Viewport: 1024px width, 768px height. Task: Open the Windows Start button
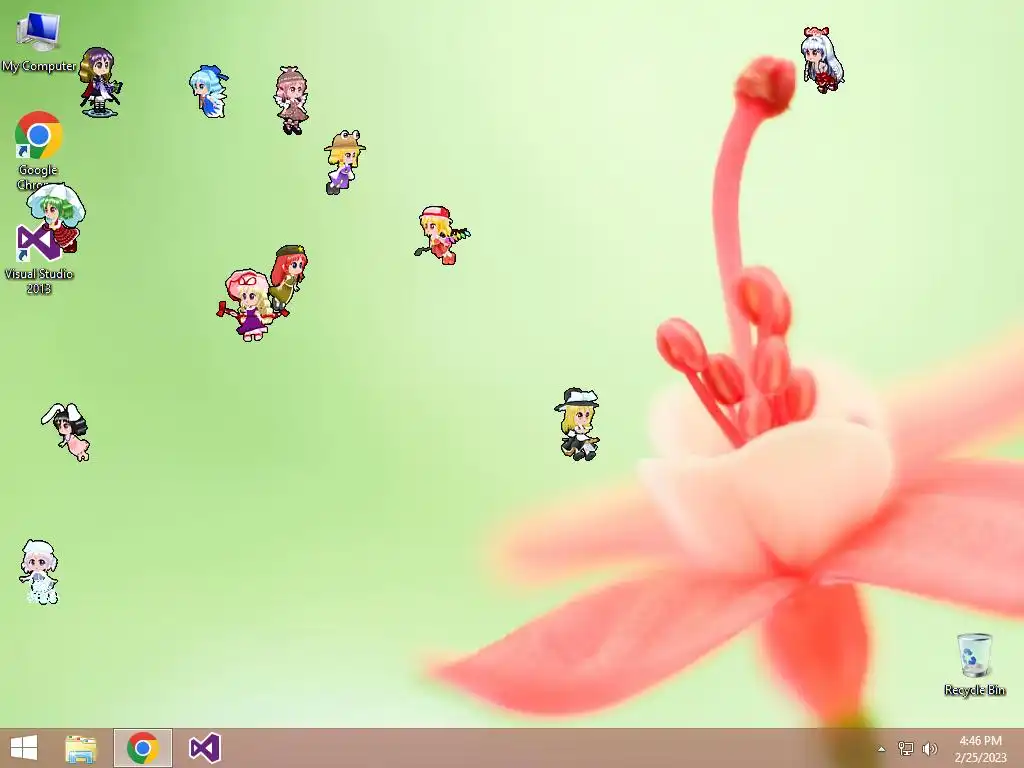click(24, 748)
